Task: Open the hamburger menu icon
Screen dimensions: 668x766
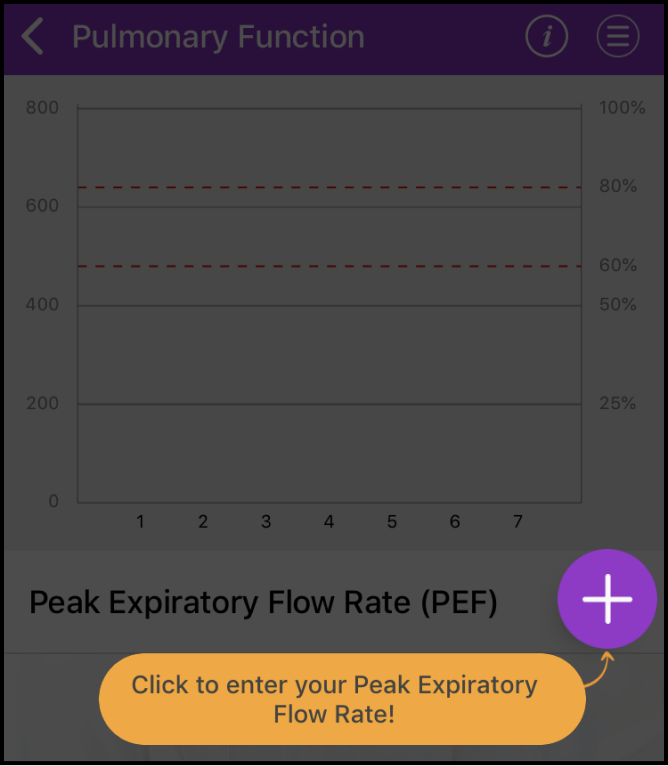Action: [618, 37]
